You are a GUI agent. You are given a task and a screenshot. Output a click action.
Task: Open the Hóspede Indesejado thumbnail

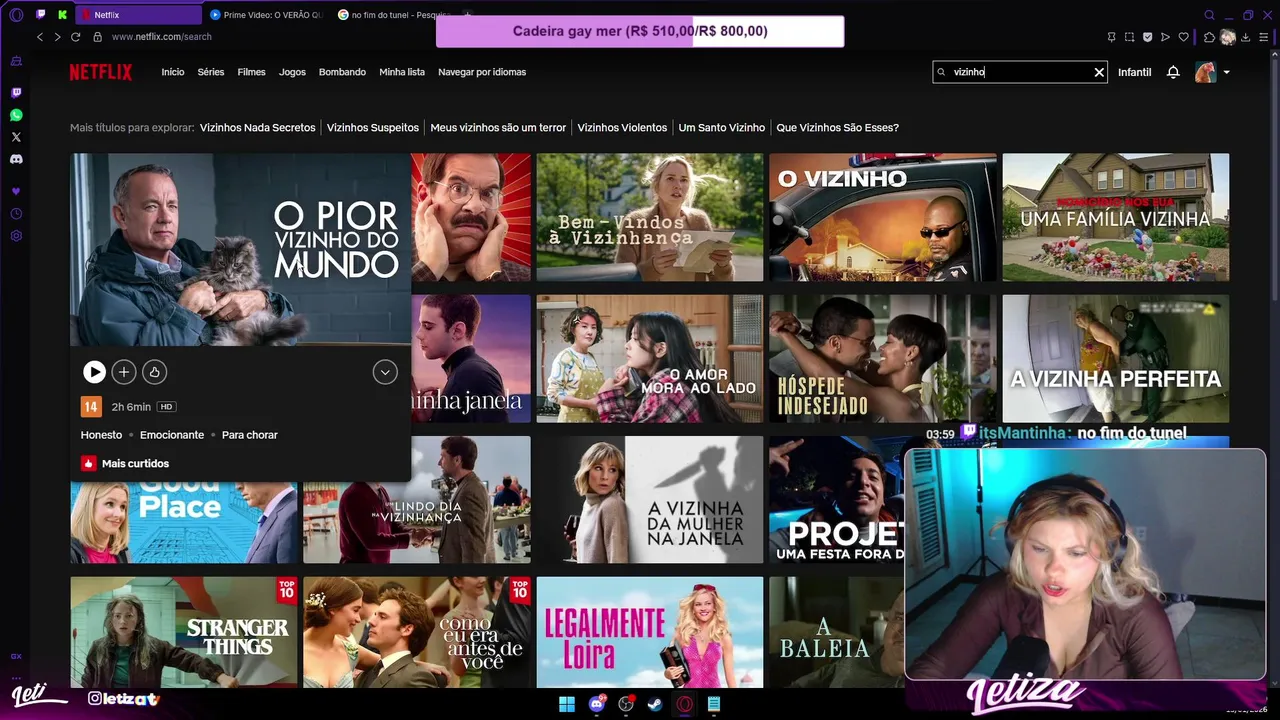point(883,358)
